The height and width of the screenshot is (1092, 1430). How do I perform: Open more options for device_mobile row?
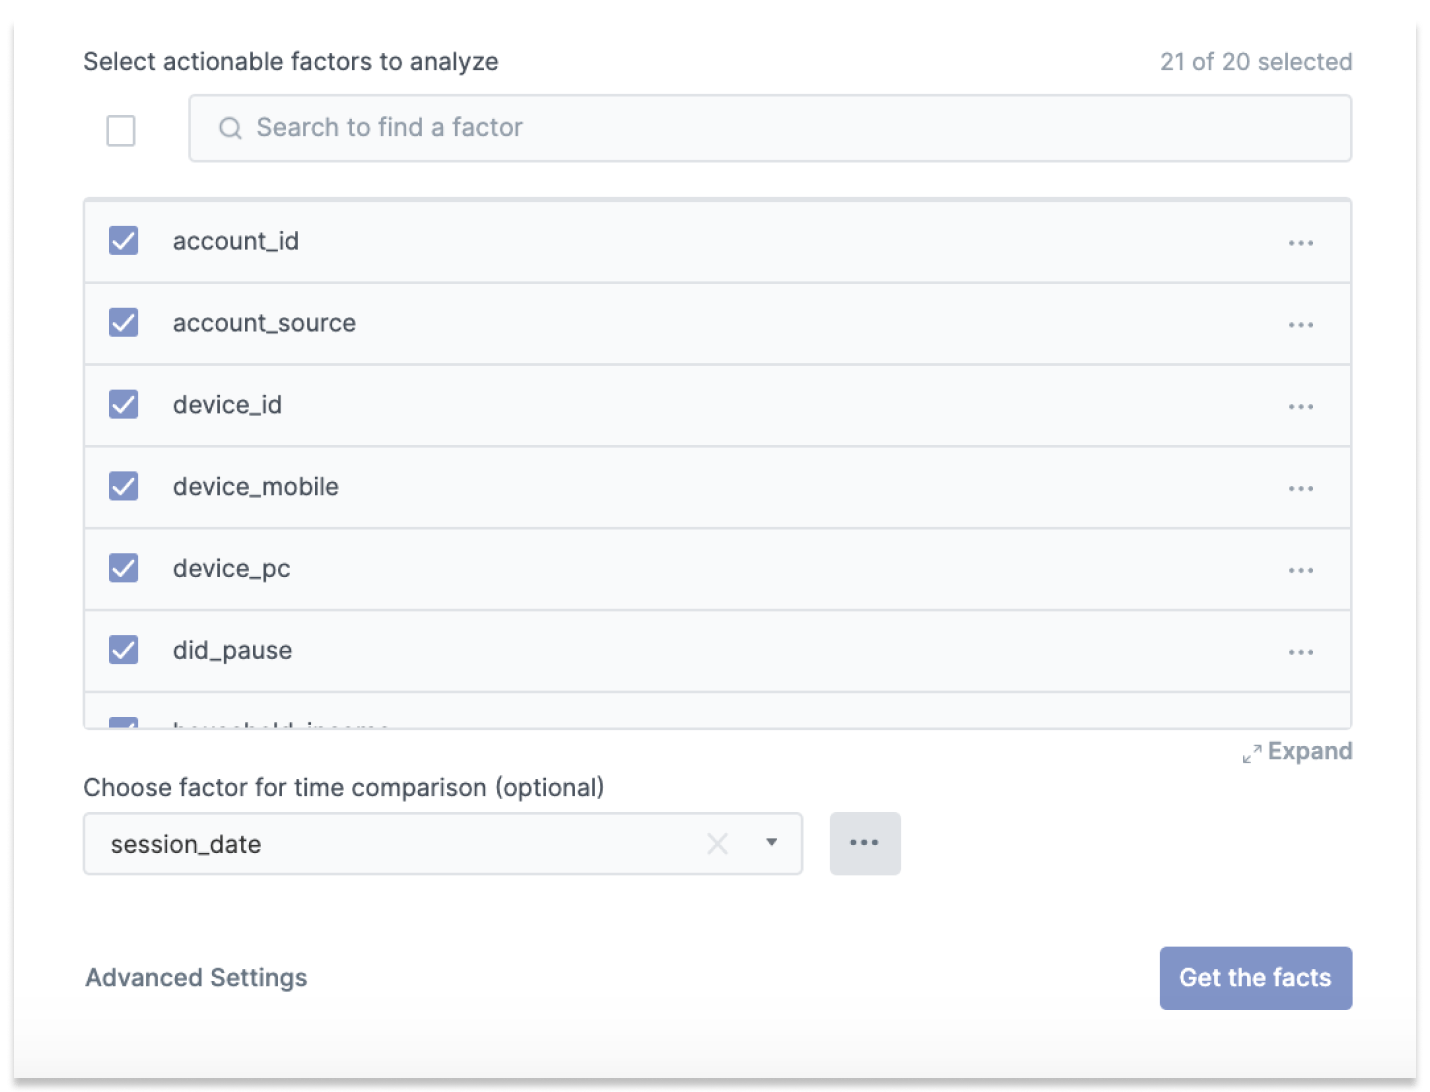pos(1300,489)
